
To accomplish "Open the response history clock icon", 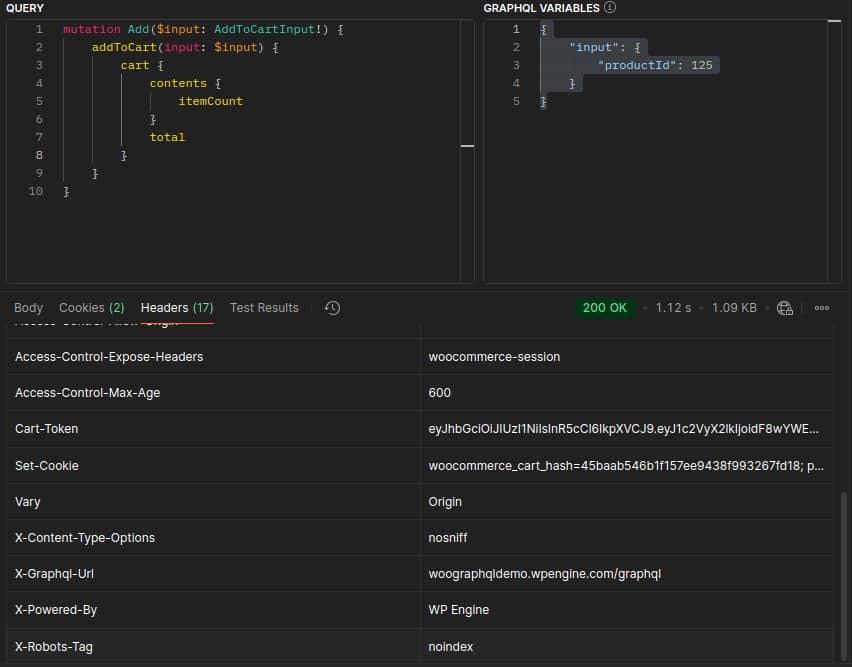I will coord(332,308).
